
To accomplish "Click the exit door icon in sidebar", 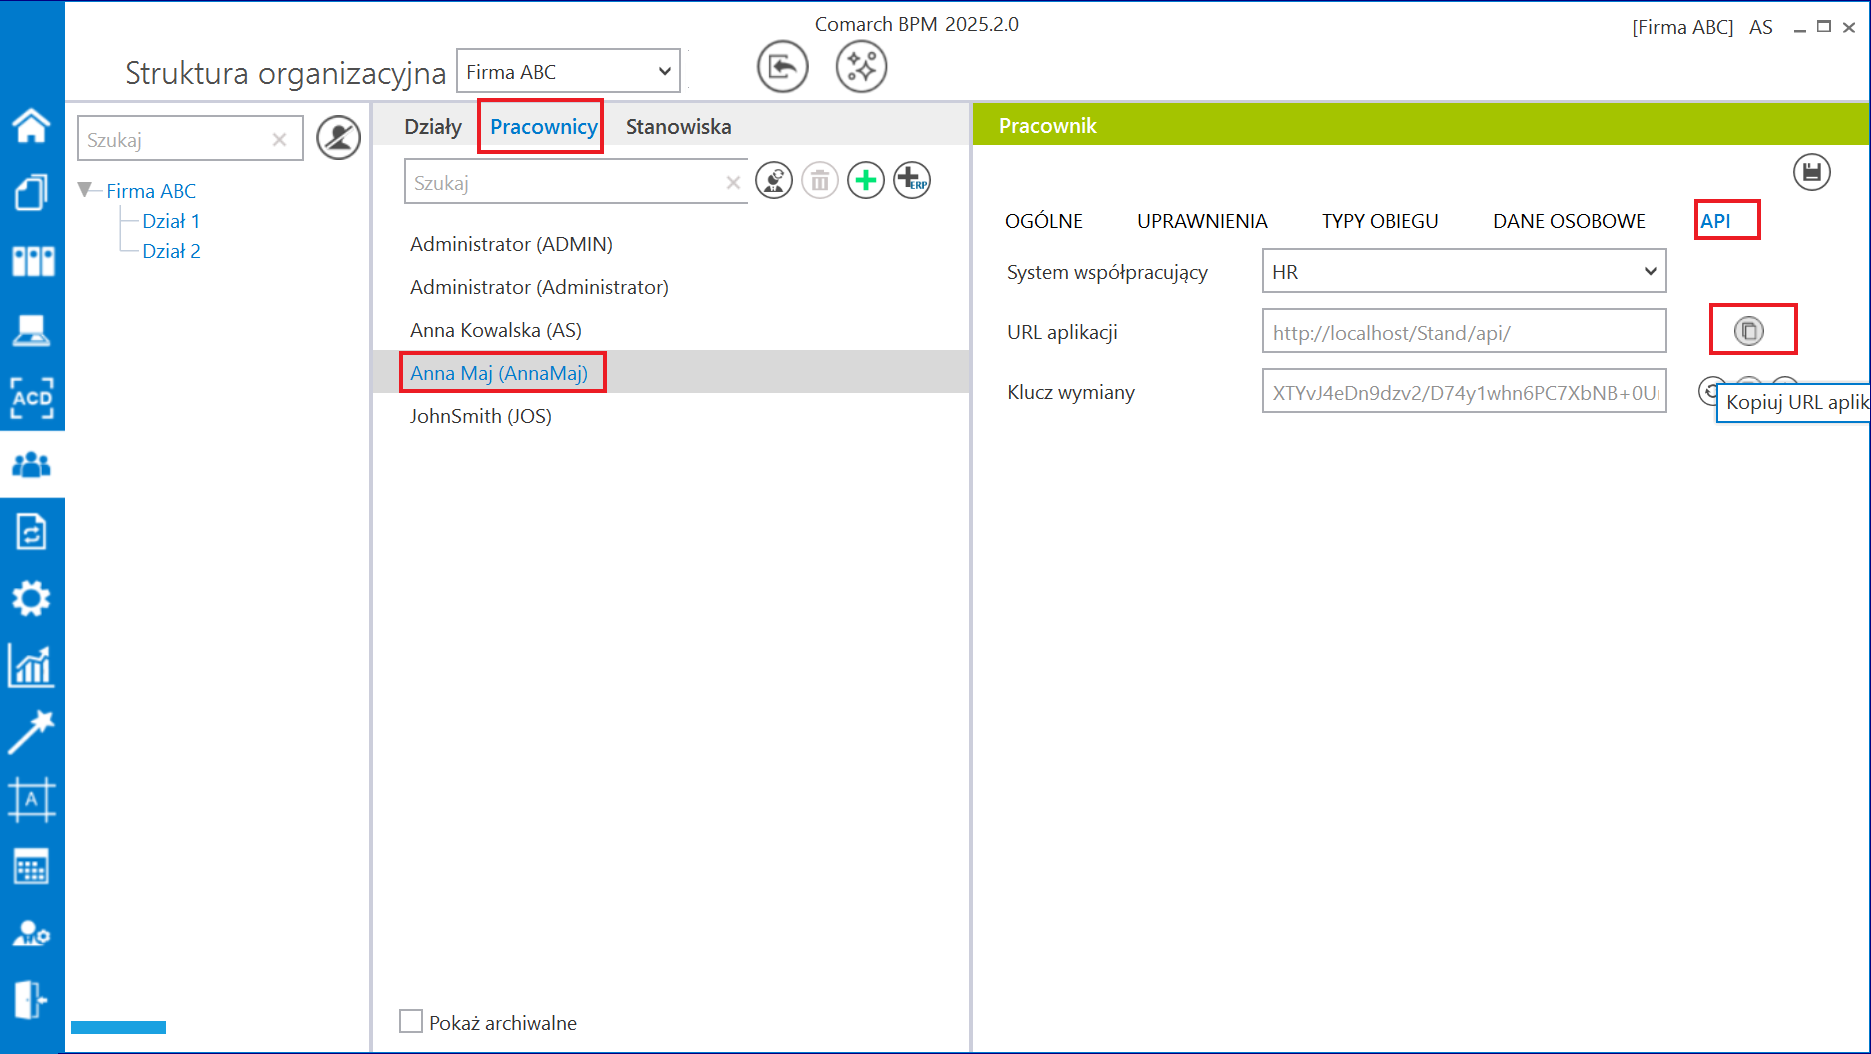I will click(x=31, y=1000).
